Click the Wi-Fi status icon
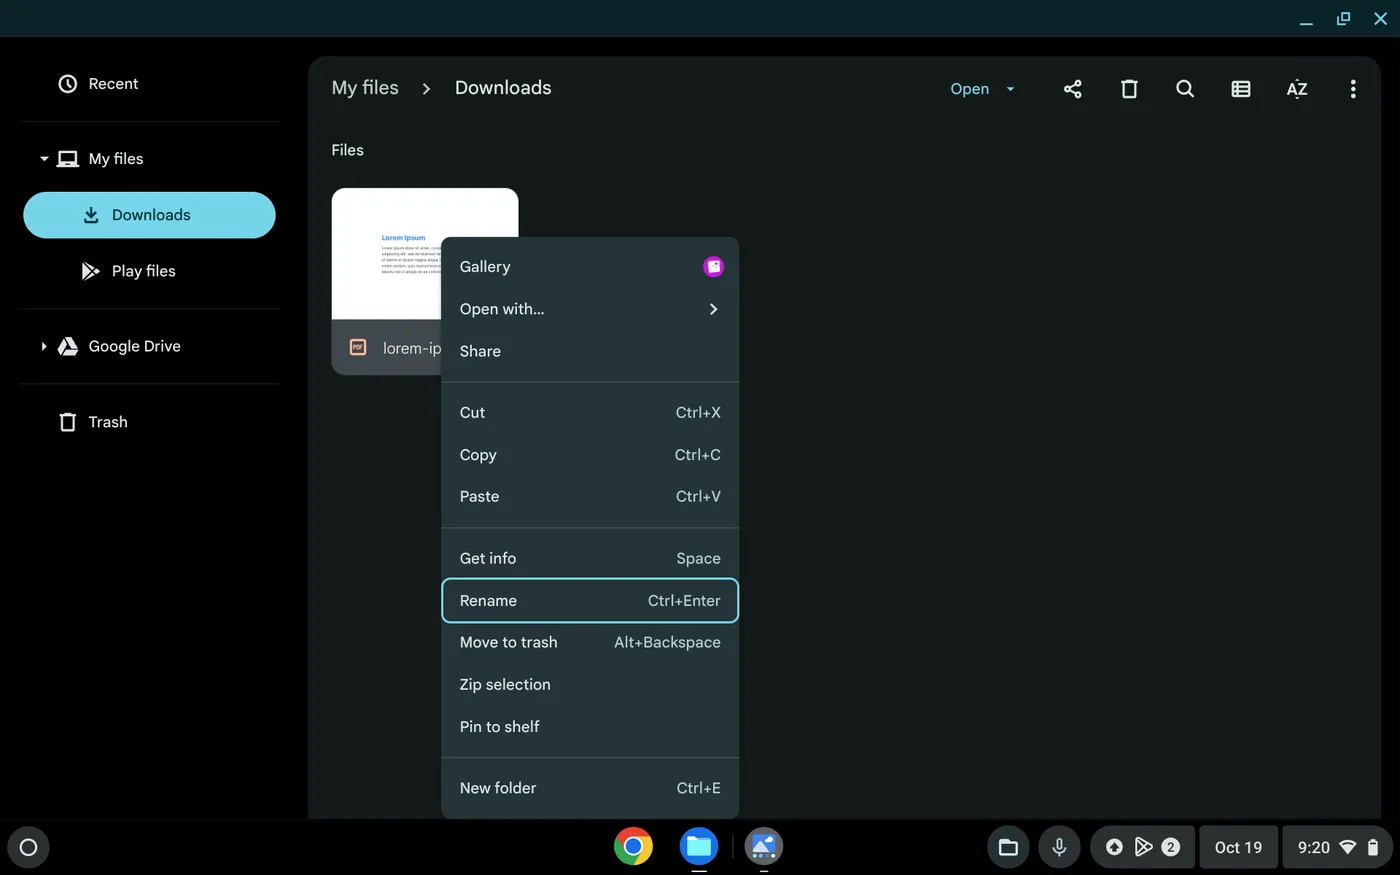 (1348, 847)
